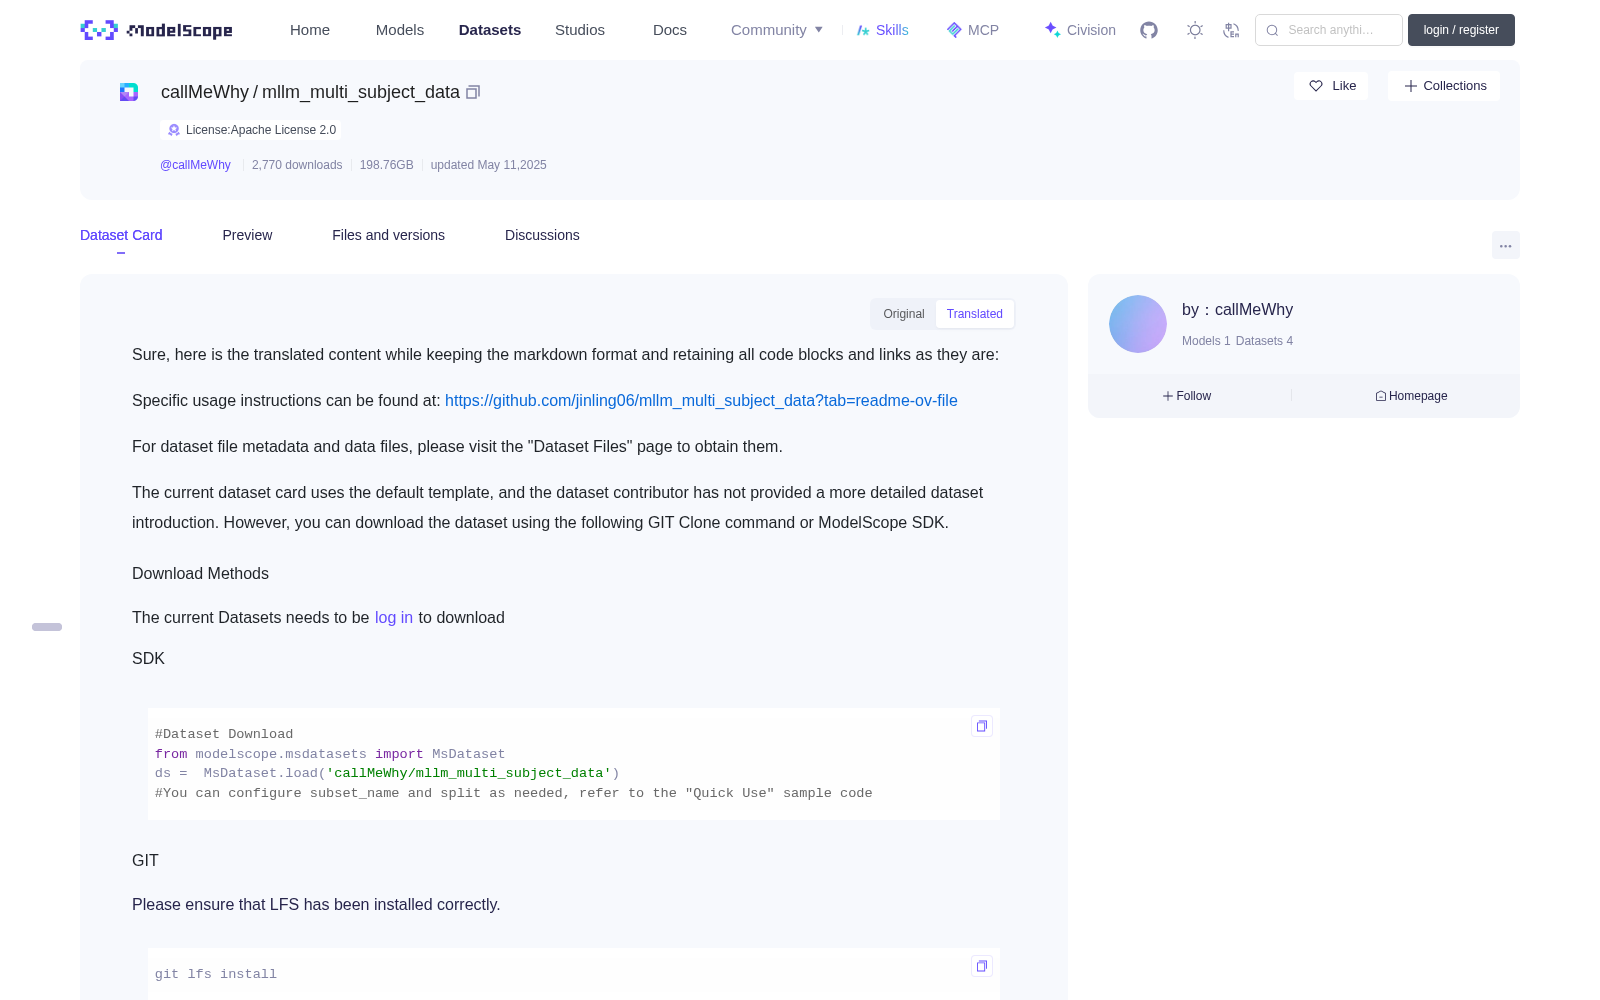
Task: Open the Models section
Action: 400,30
